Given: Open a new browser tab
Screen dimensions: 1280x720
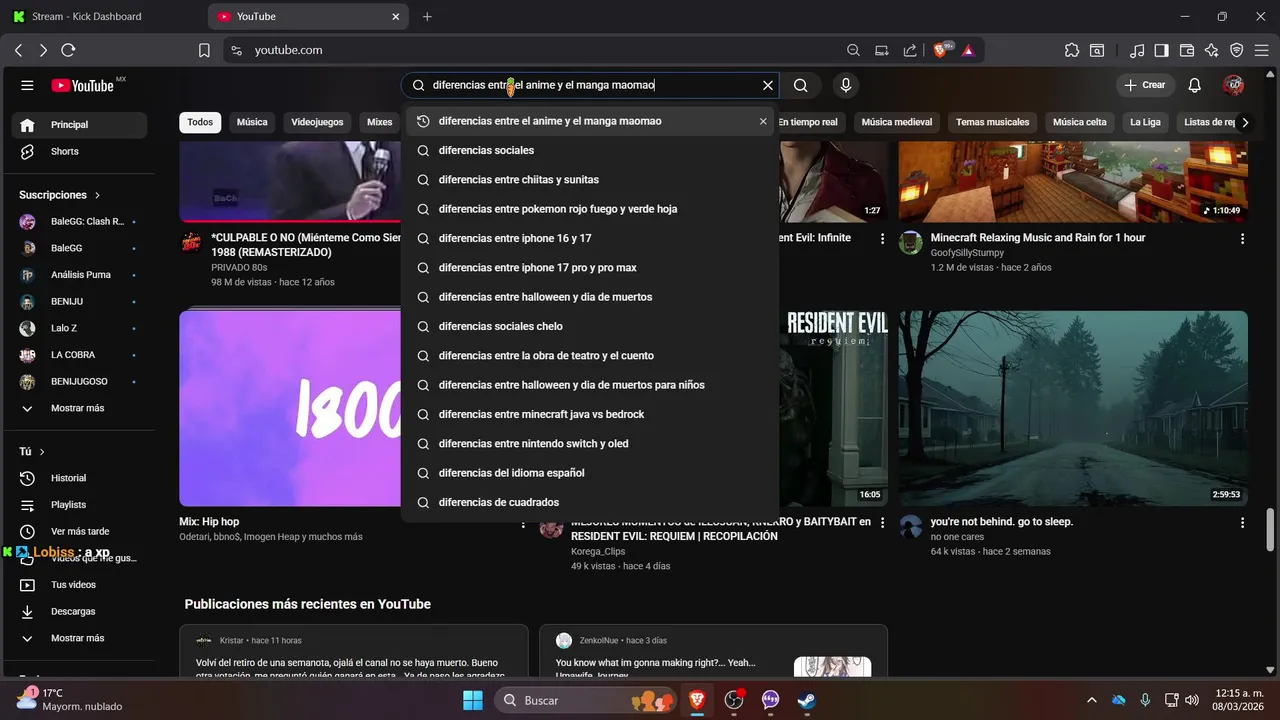Looking at the screenshot, I should 427,16.
